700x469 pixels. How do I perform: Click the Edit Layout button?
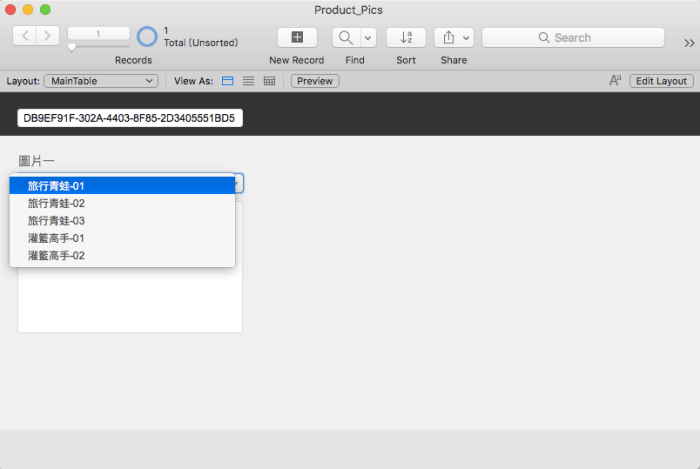pyautogui.click(x=661, y=81)
